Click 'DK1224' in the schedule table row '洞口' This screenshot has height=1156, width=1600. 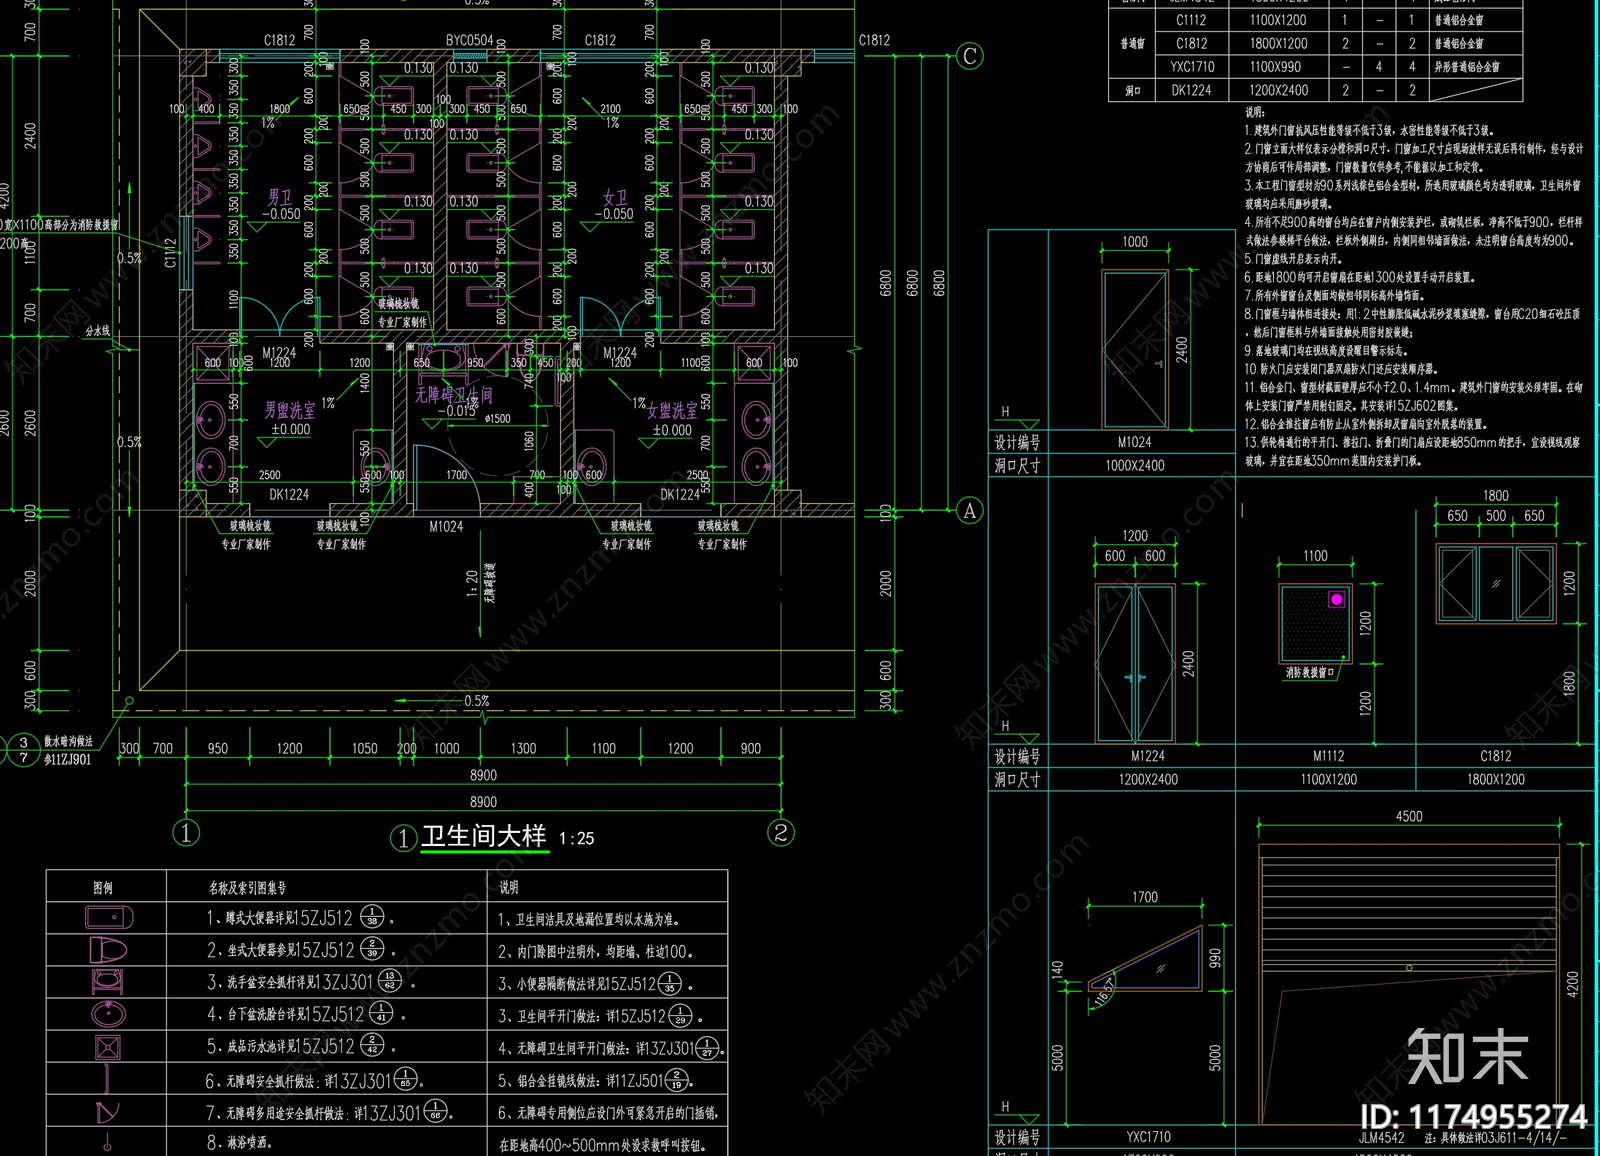pos(1191,90)
